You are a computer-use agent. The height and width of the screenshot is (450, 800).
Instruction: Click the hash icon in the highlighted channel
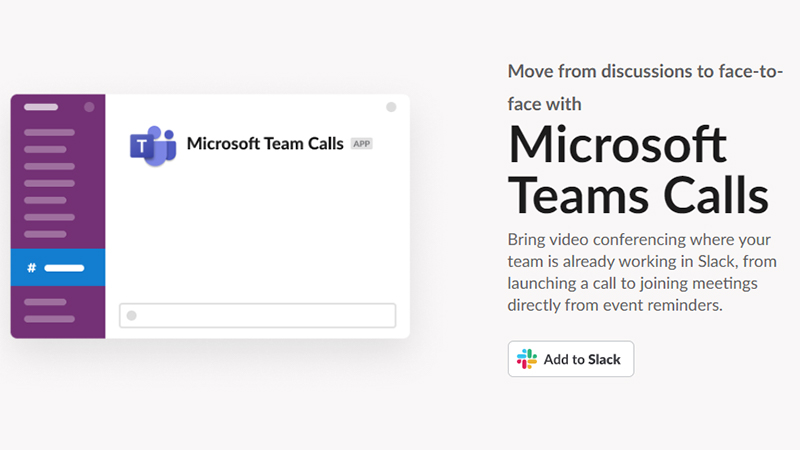point(31,268)
